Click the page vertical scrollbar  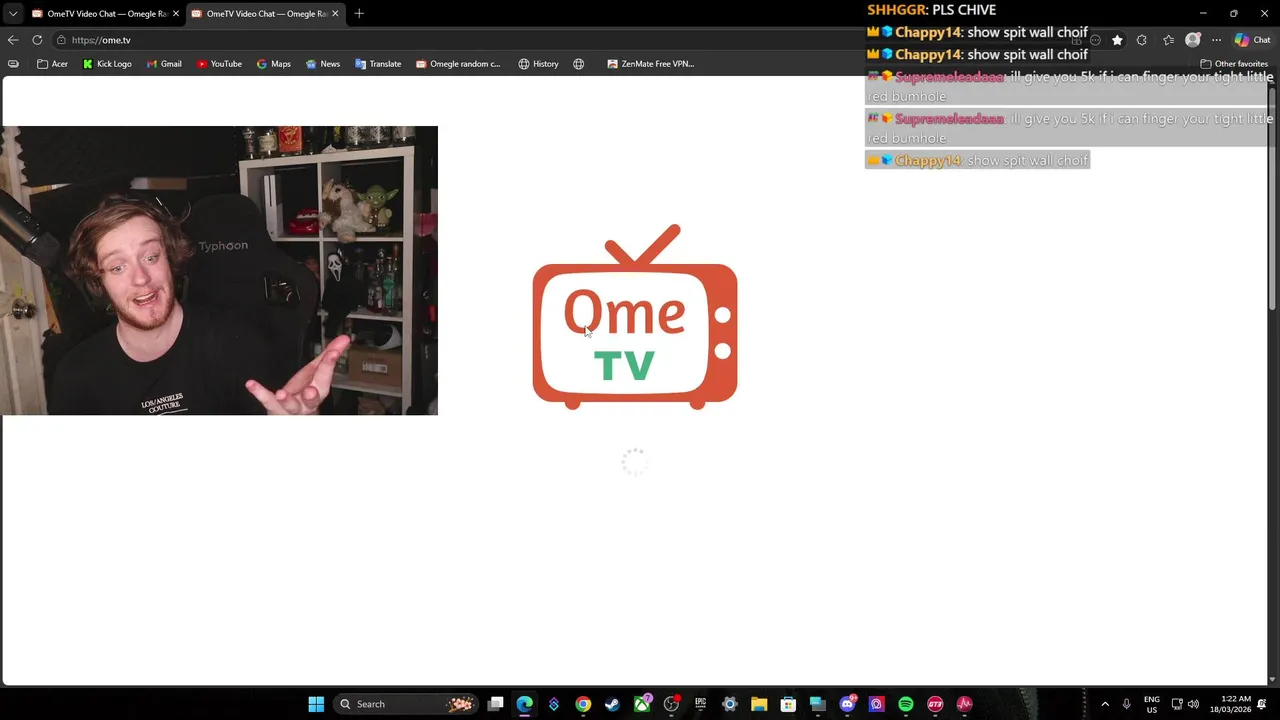1273,200
